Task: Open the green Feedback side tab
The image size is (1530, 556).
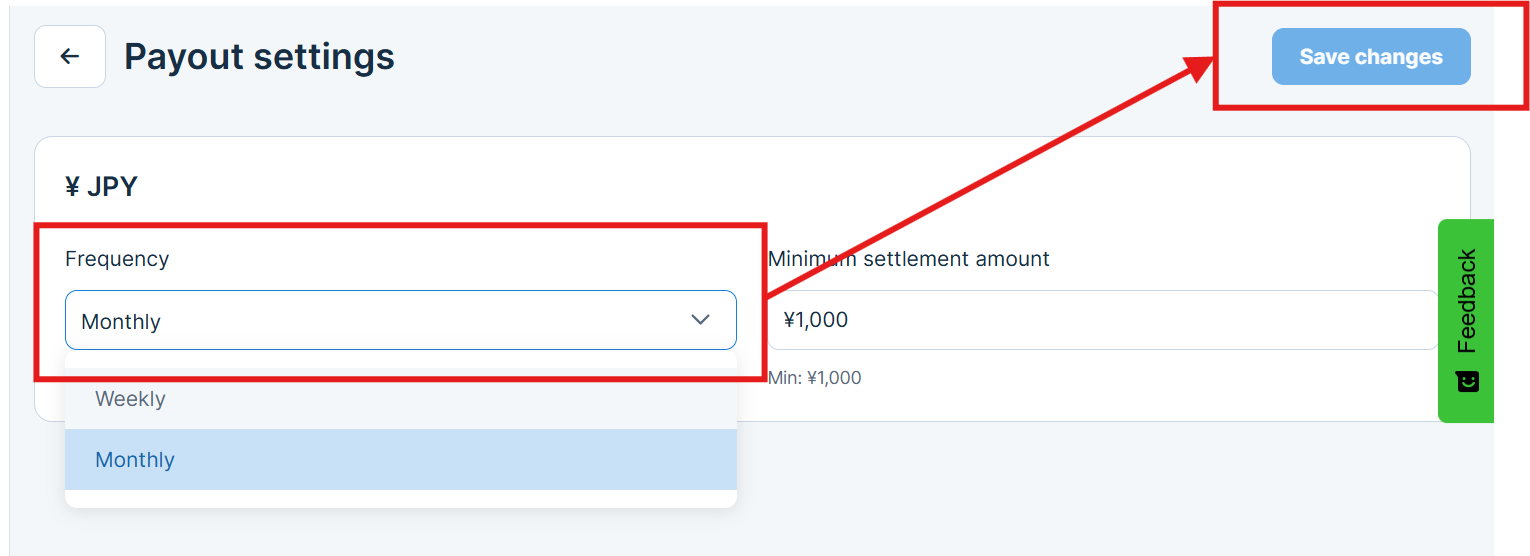Action: coord(1466,320)
